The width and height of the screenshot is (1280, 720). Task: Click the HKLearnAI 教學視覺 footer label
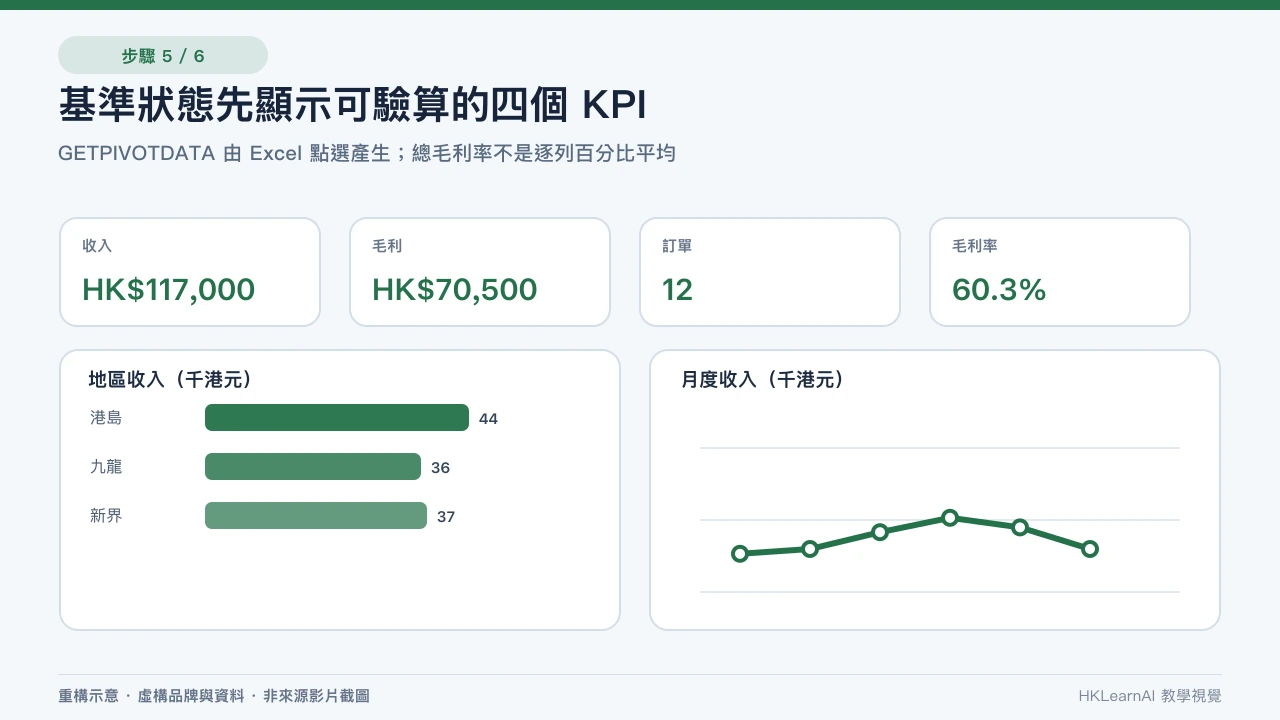(x=1150, y=695)
